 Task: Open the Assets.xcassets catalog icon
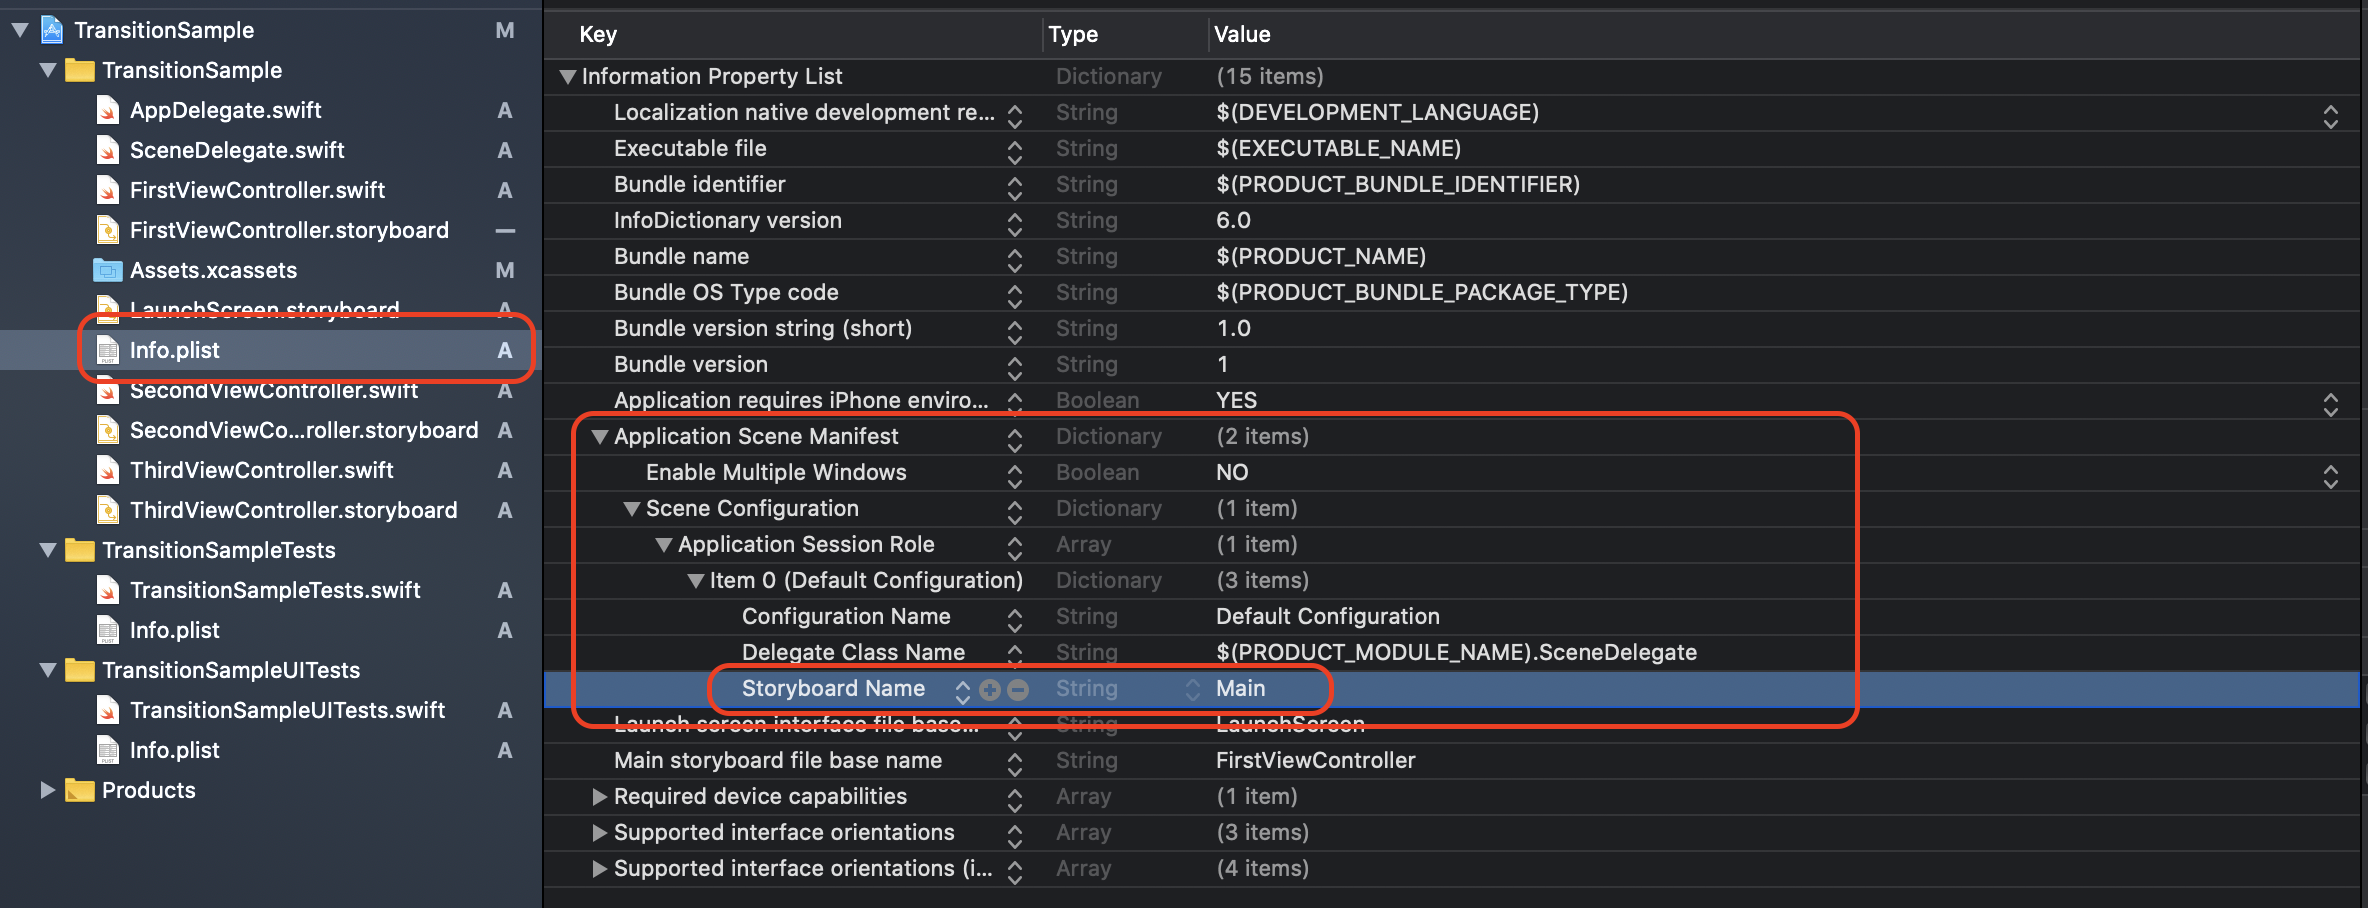click(x=107, y=270)
